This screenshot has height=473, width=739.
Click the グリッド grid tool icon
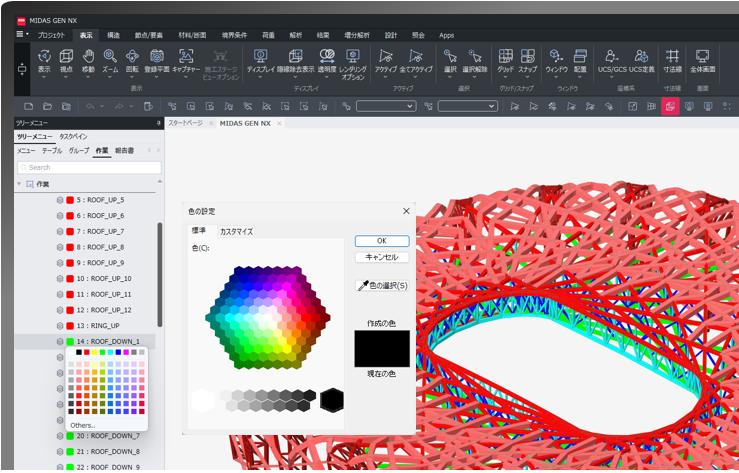[506, 56]
